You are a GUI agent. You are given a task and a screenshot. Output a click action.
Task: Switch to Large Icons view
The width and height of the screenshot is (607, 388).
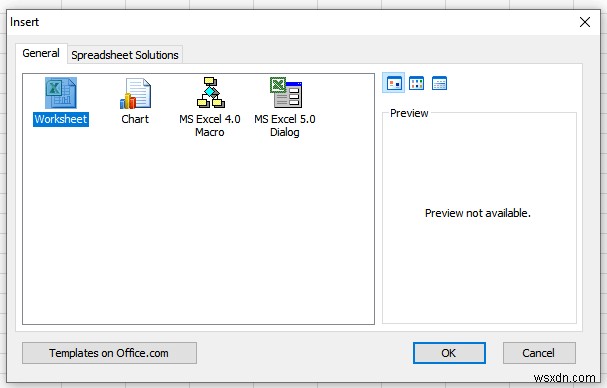pos(394,83)
